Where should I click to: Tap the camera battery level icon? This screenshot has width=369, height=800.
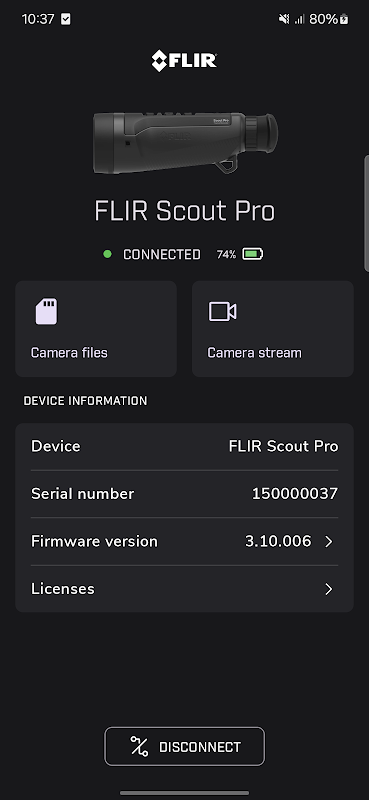point(253,254)
